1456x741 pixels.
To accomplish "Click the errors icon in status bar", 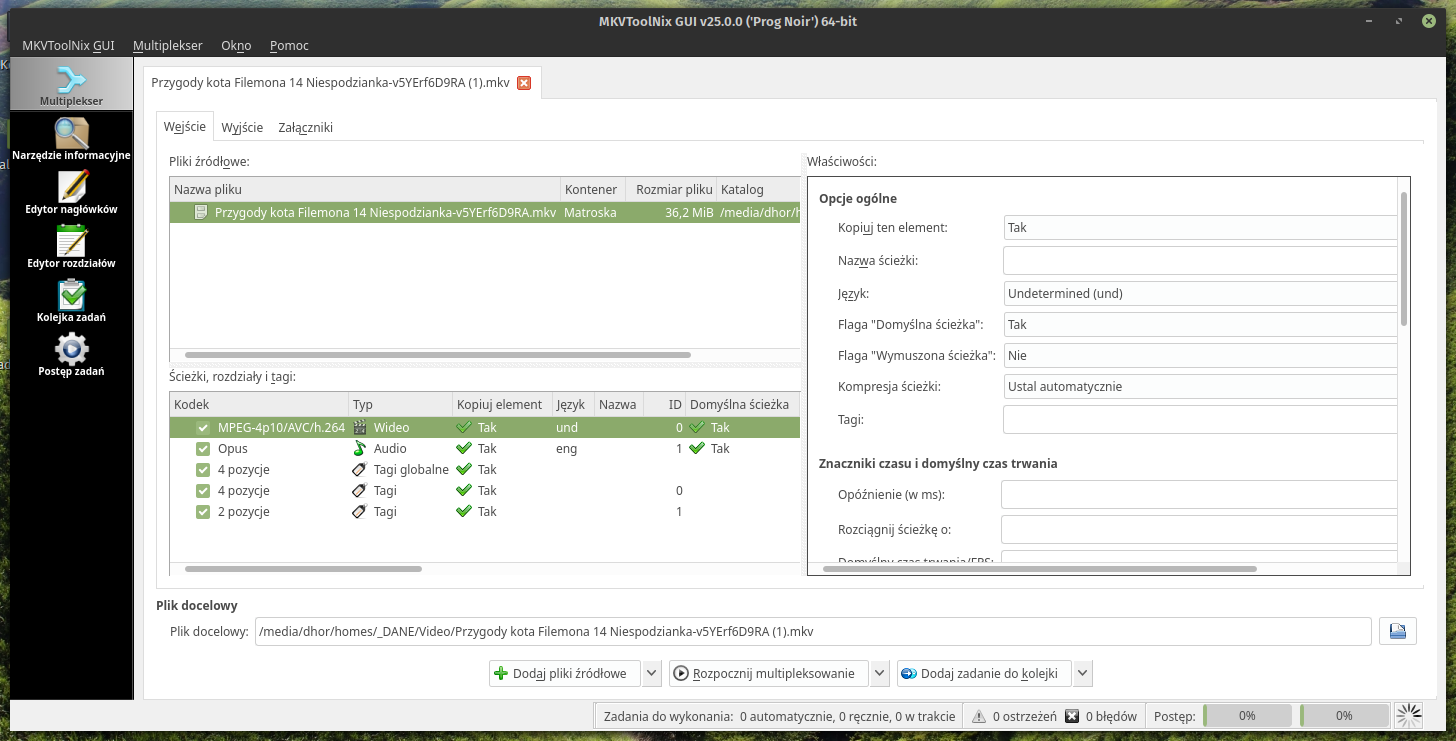I will tap(1072, 716).
